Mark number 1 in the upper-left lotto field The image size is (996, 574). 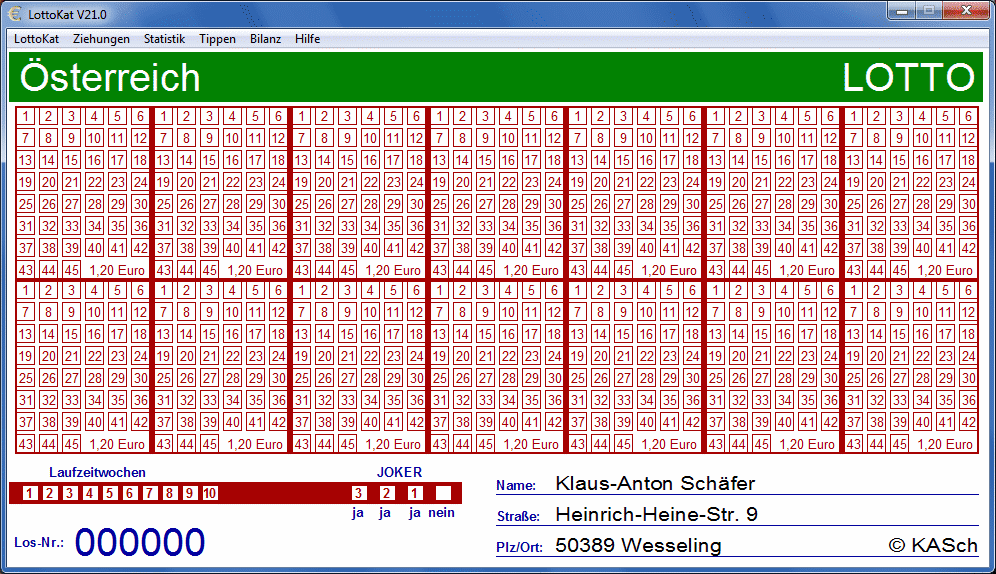pos(25,116)
